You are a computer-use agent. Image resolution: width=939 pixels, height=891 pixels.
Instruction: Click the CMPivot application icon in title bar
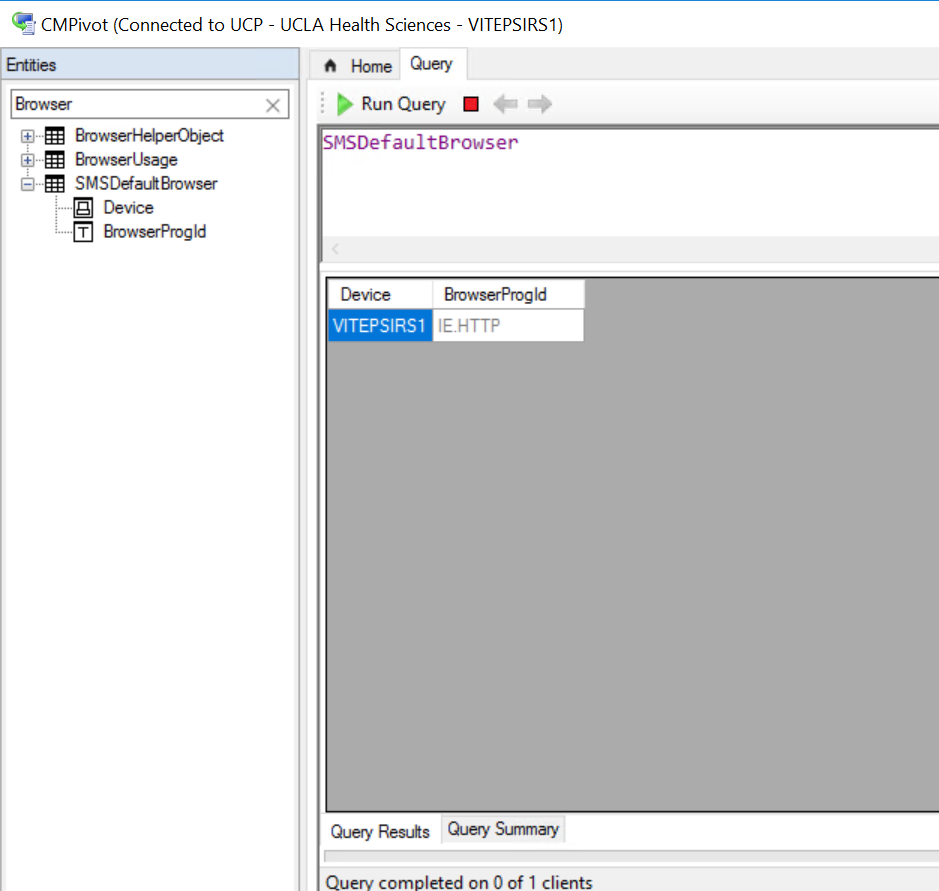tap(23, 23)
